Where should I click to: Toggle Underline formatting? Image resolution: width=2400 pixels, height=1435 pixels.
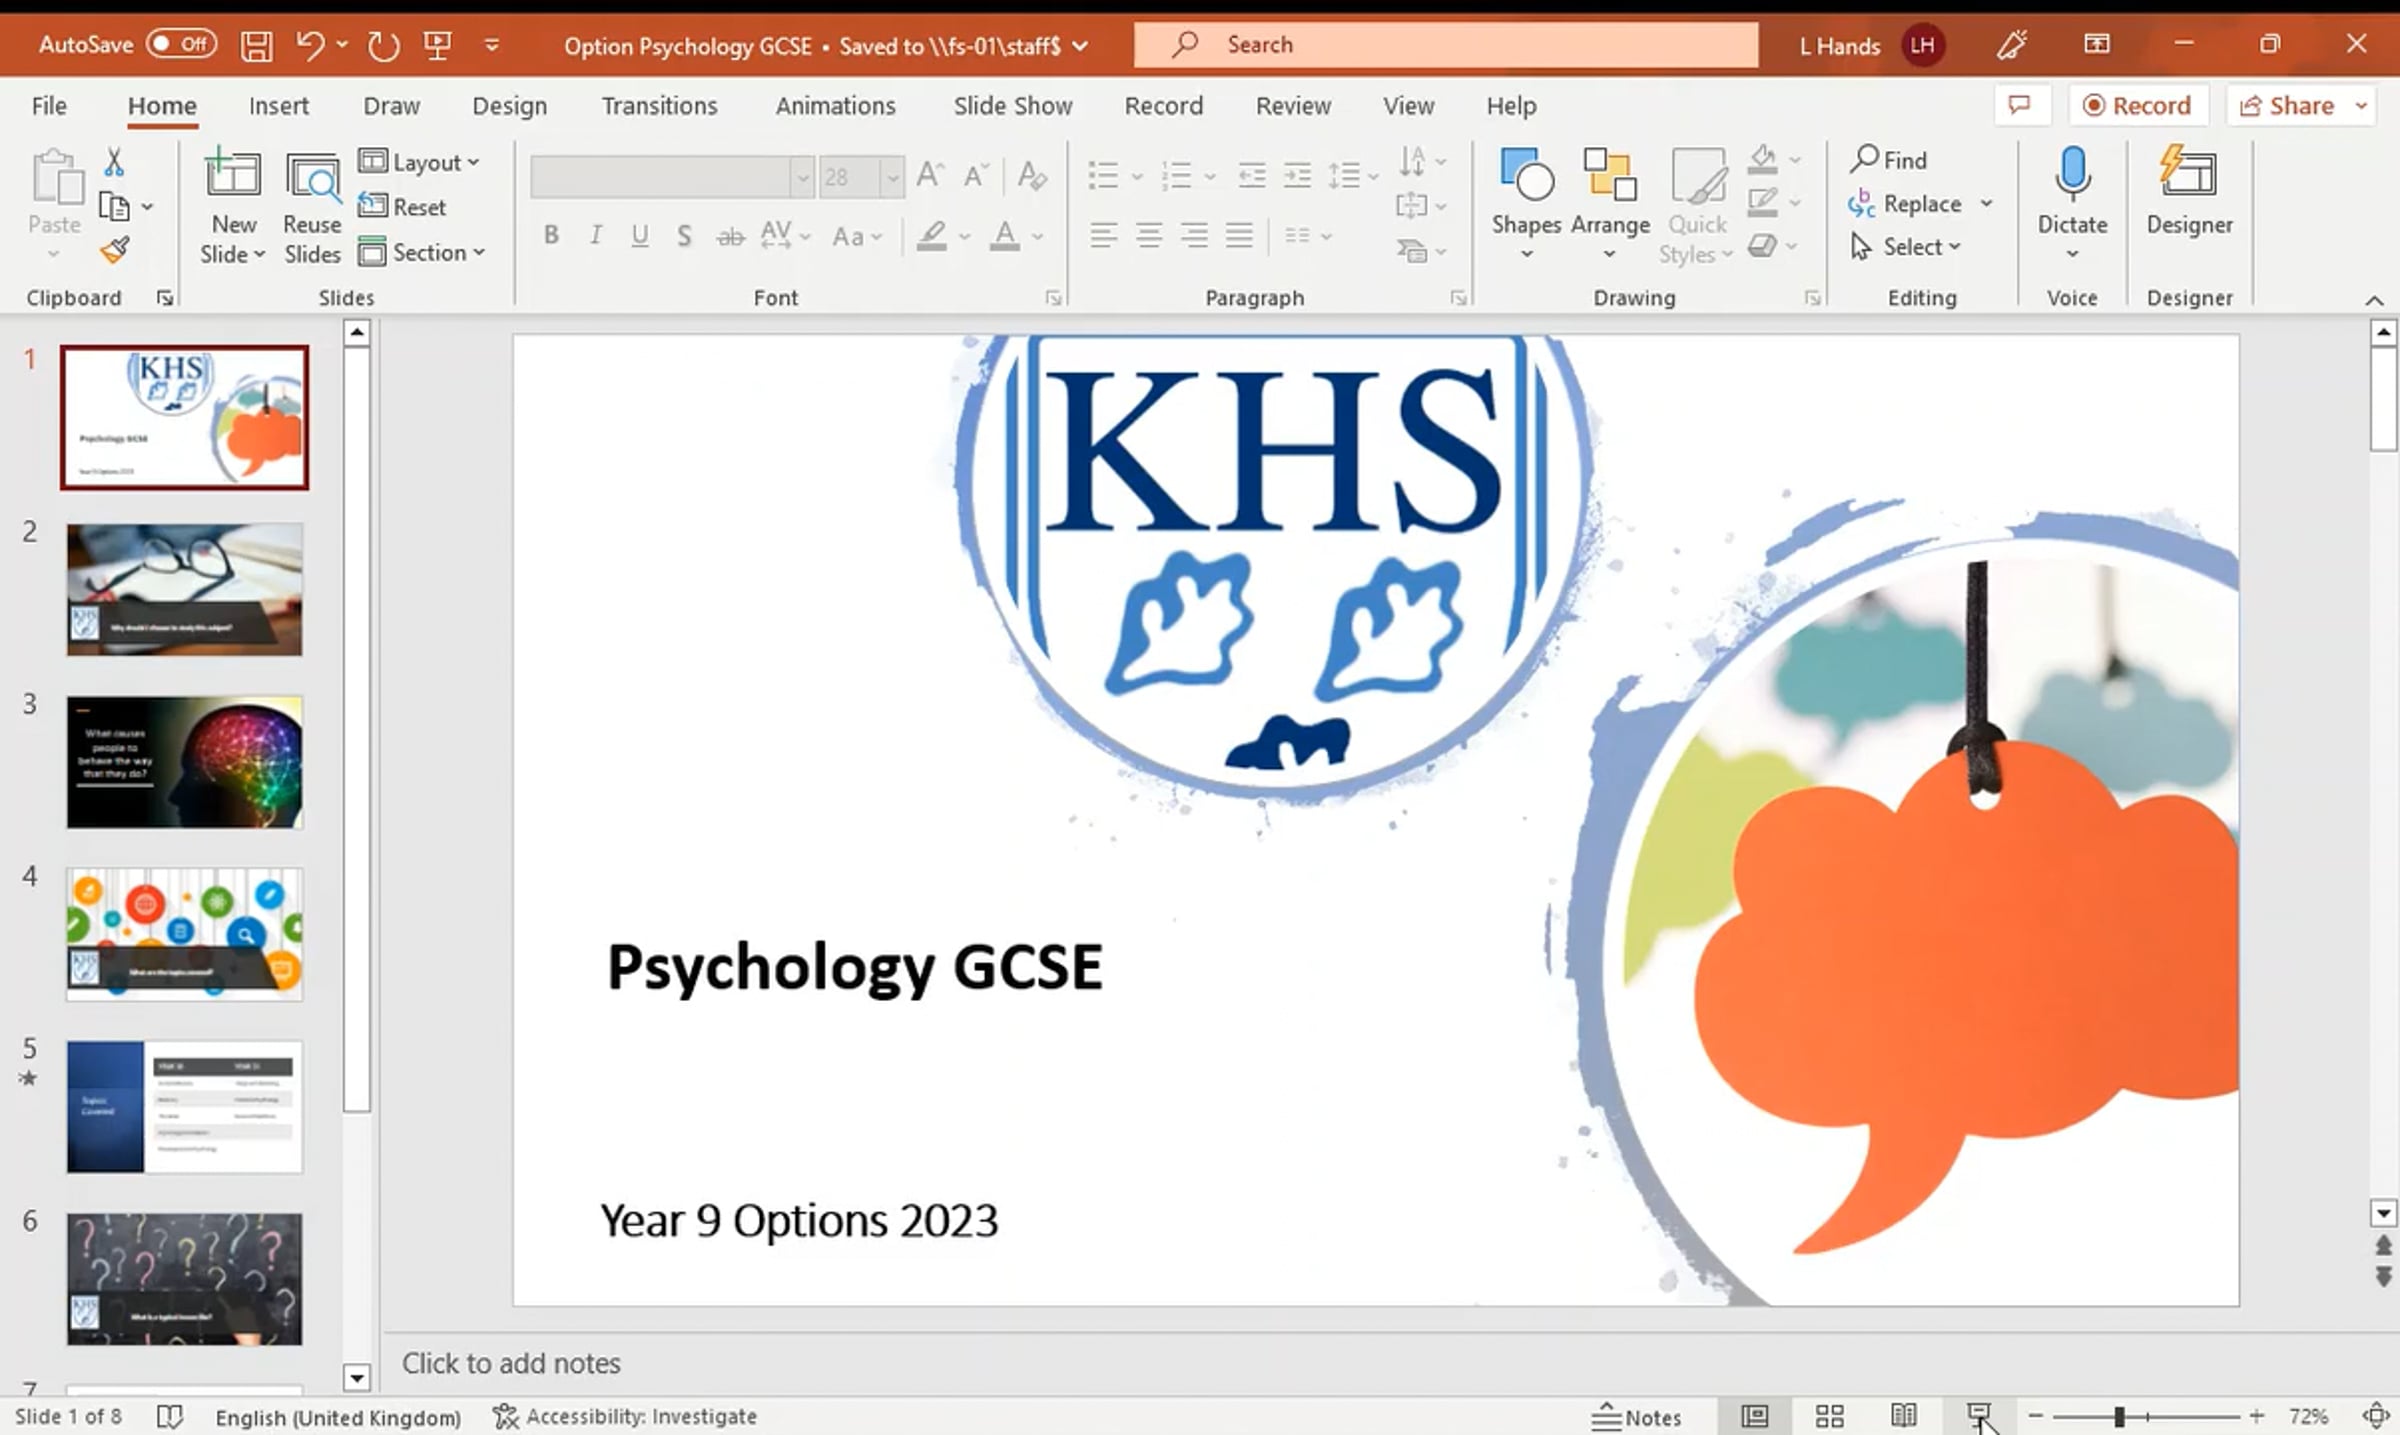click(640, 235)
